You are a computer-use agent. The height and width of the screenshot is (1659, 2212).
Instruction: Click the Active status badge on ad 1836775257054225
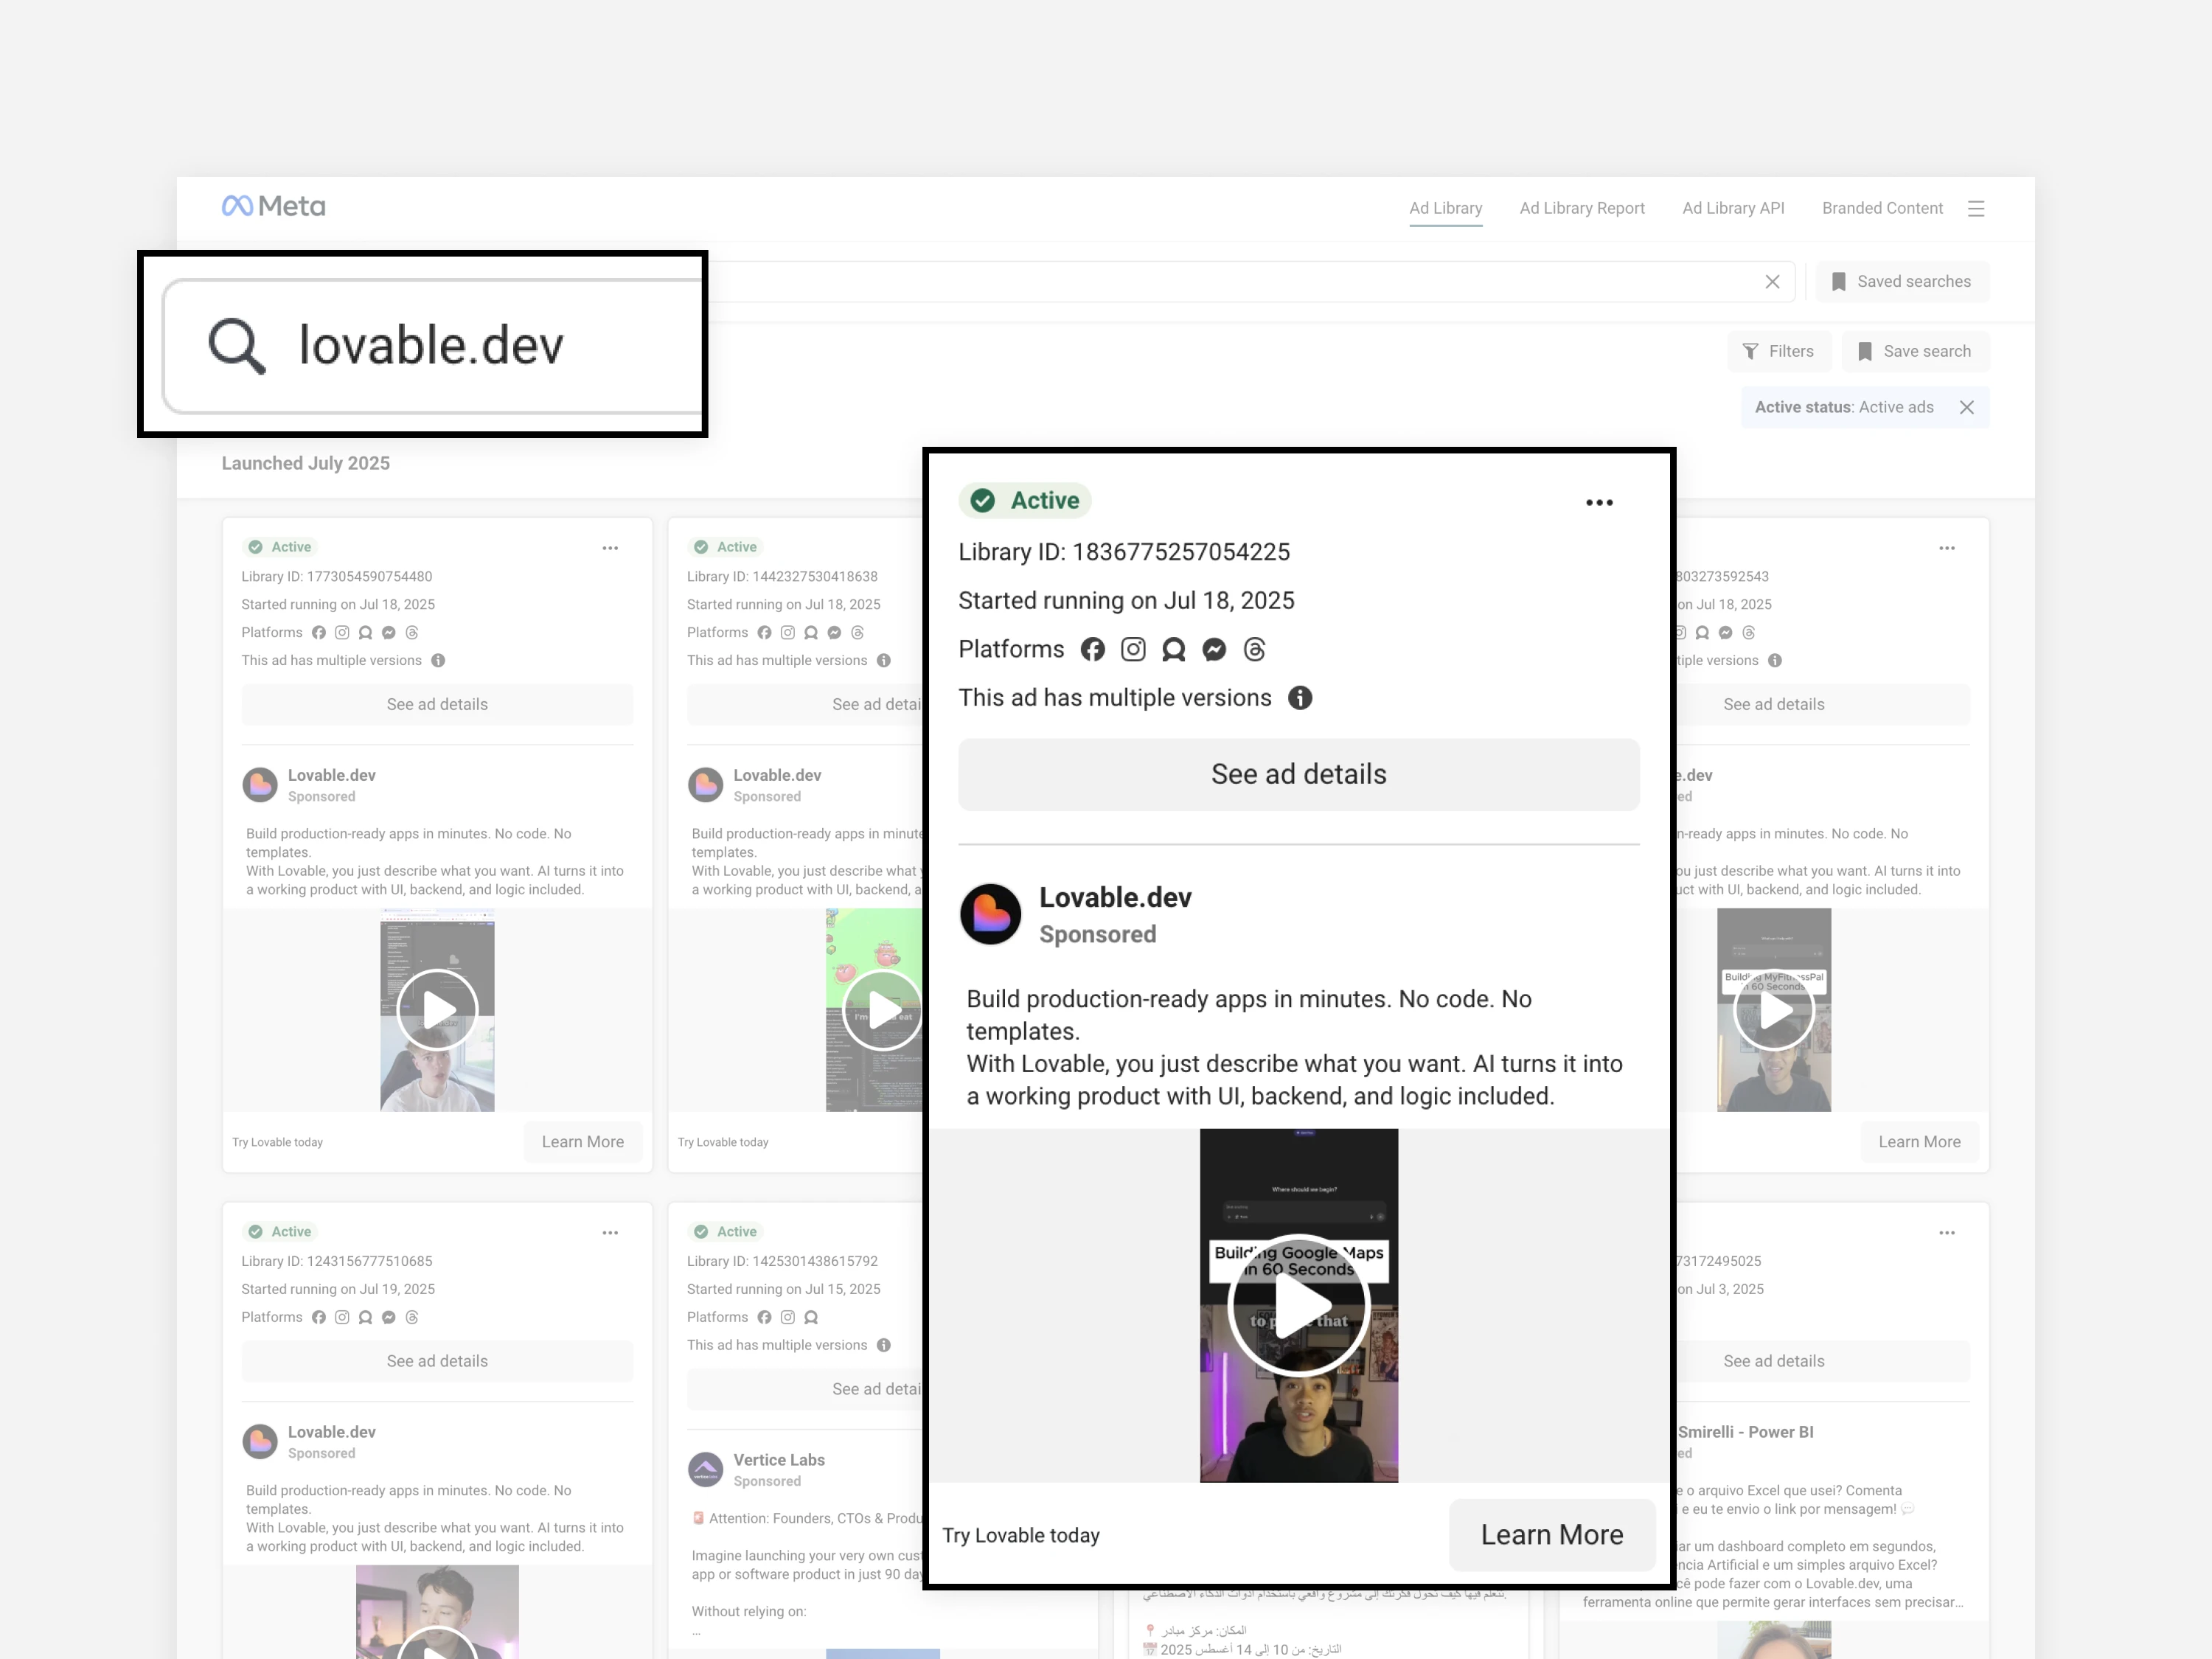tap(1024, 500)
